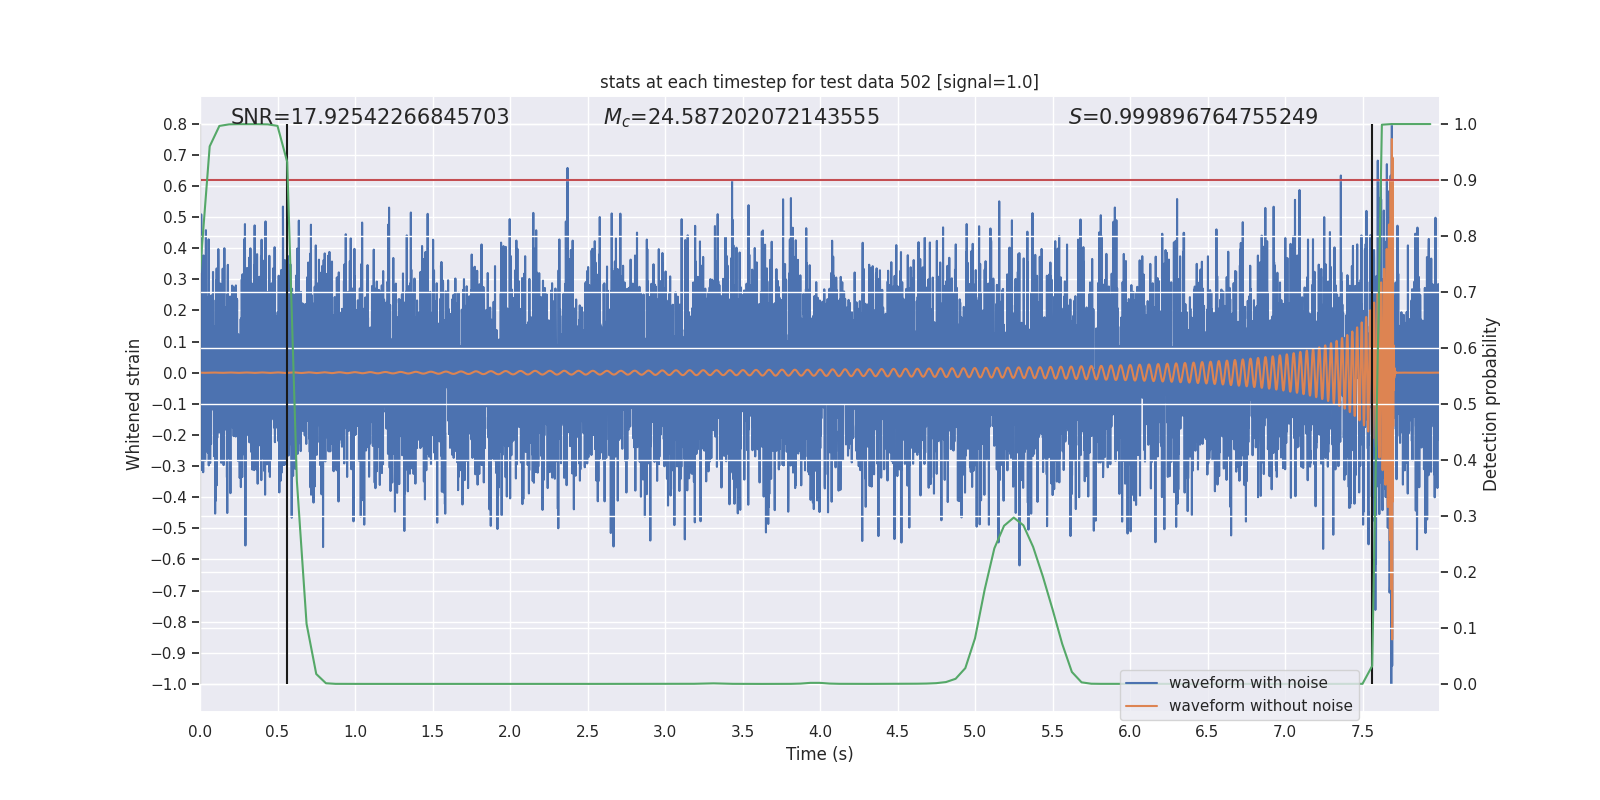Click the 1.0 tick on the detection probability axis
This screenshot has width=1600, height=800.
pos(1465,124)
